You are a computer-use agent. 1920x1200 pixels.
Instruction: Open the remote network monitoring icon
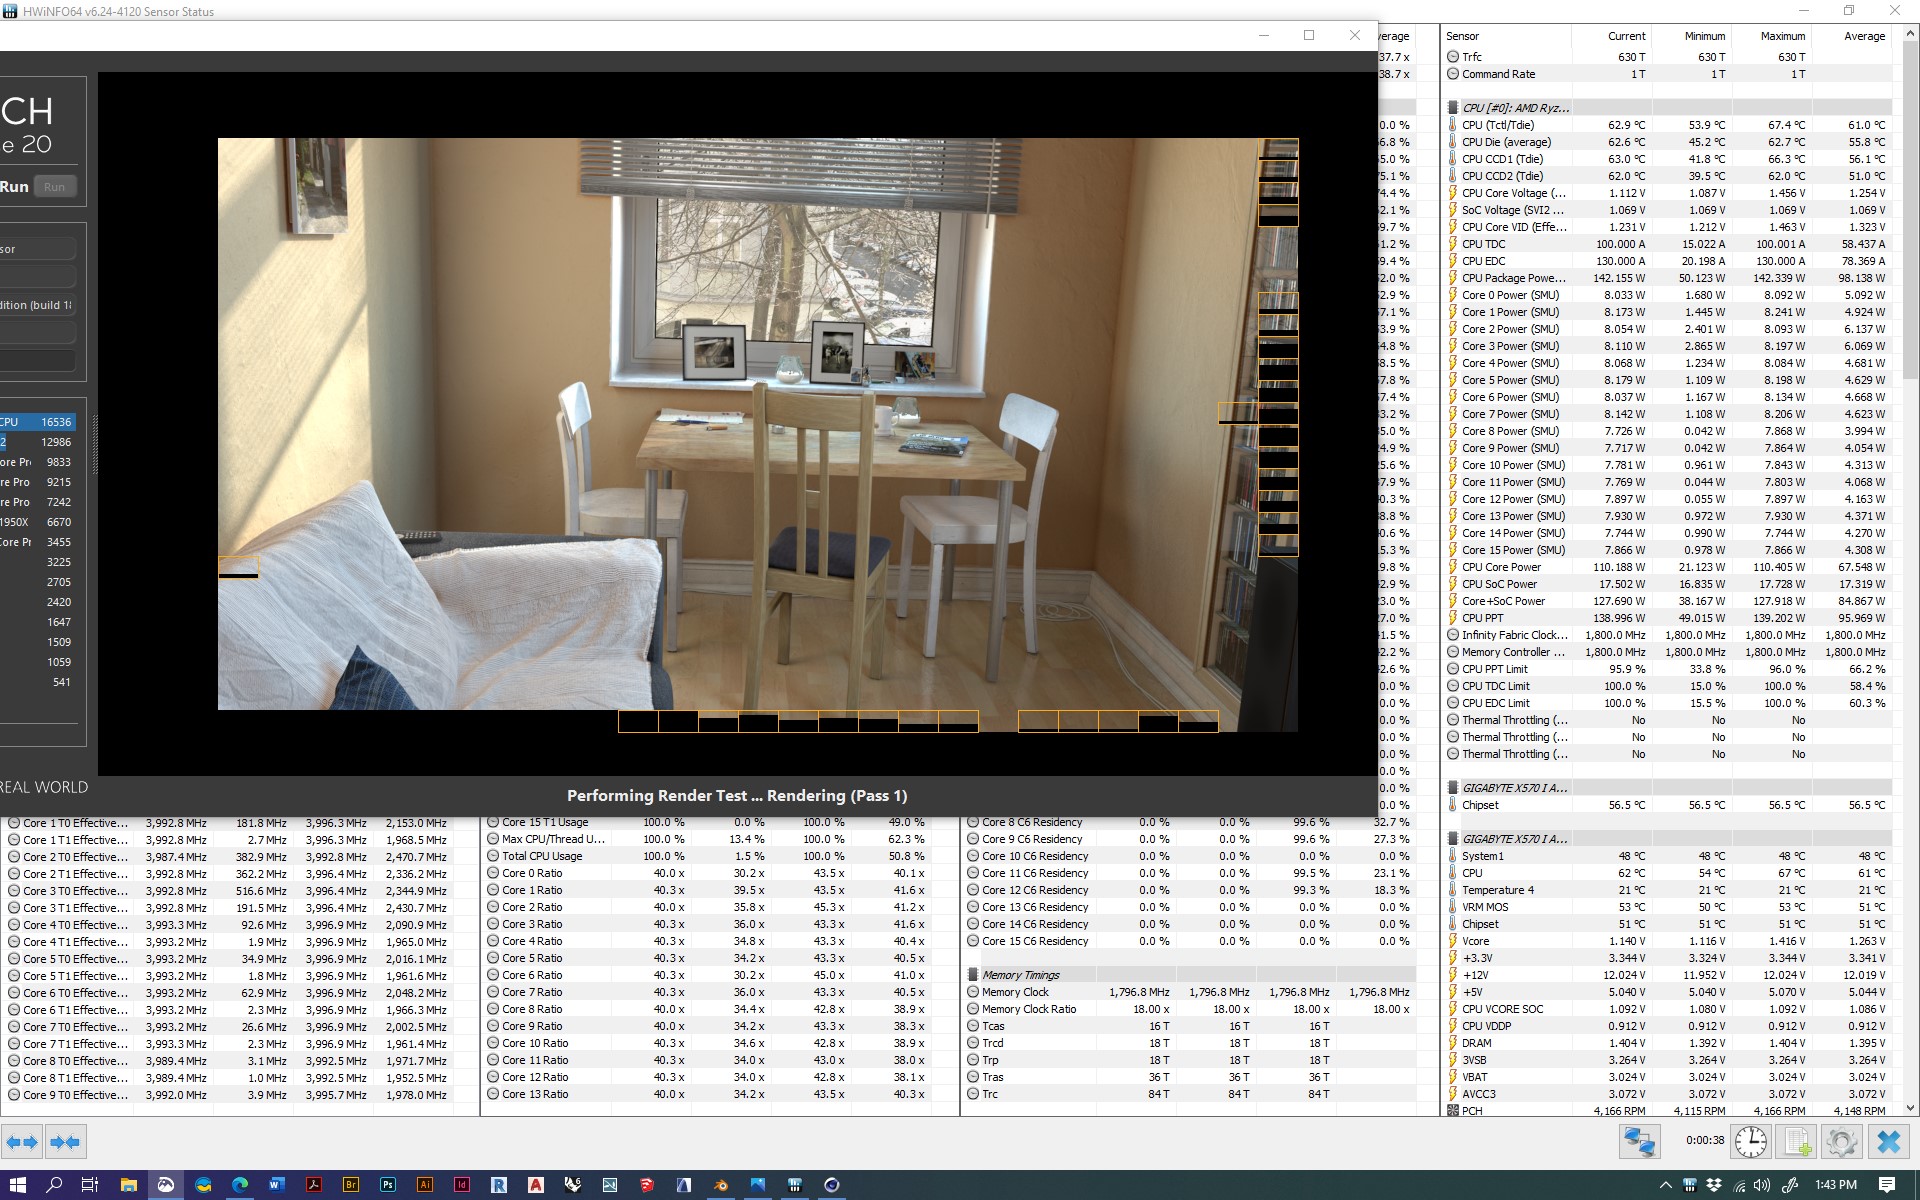coord(1640,1141)
